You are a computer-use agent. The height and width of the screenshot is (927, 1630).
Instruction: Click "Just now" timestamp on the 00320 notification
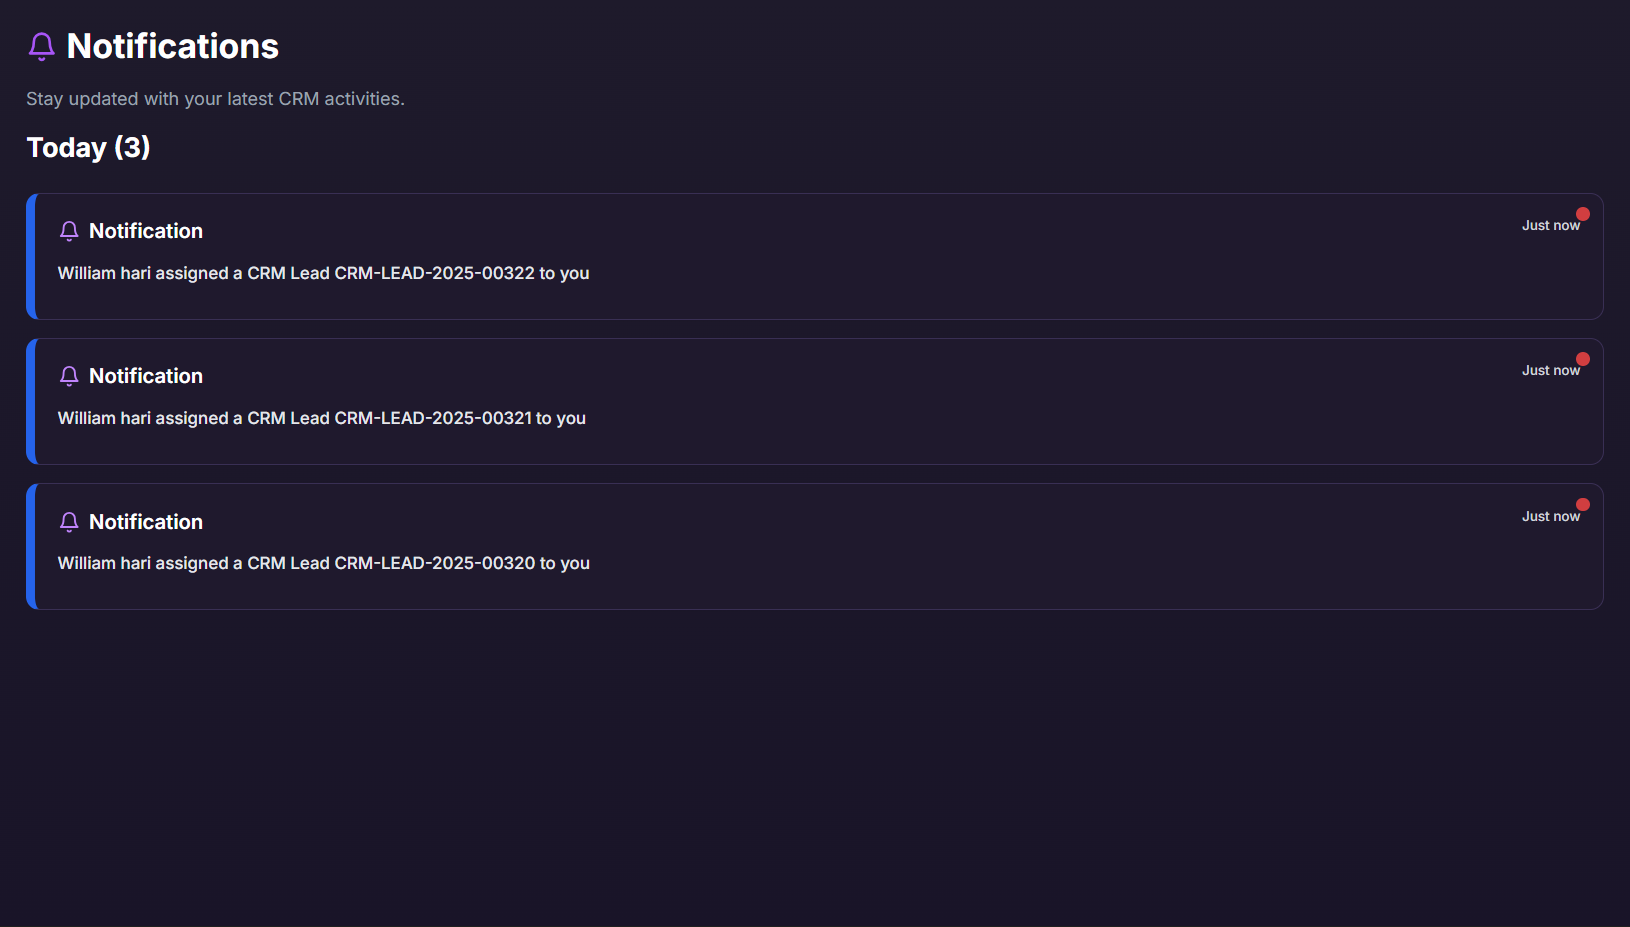click(x=1550, y=517)
